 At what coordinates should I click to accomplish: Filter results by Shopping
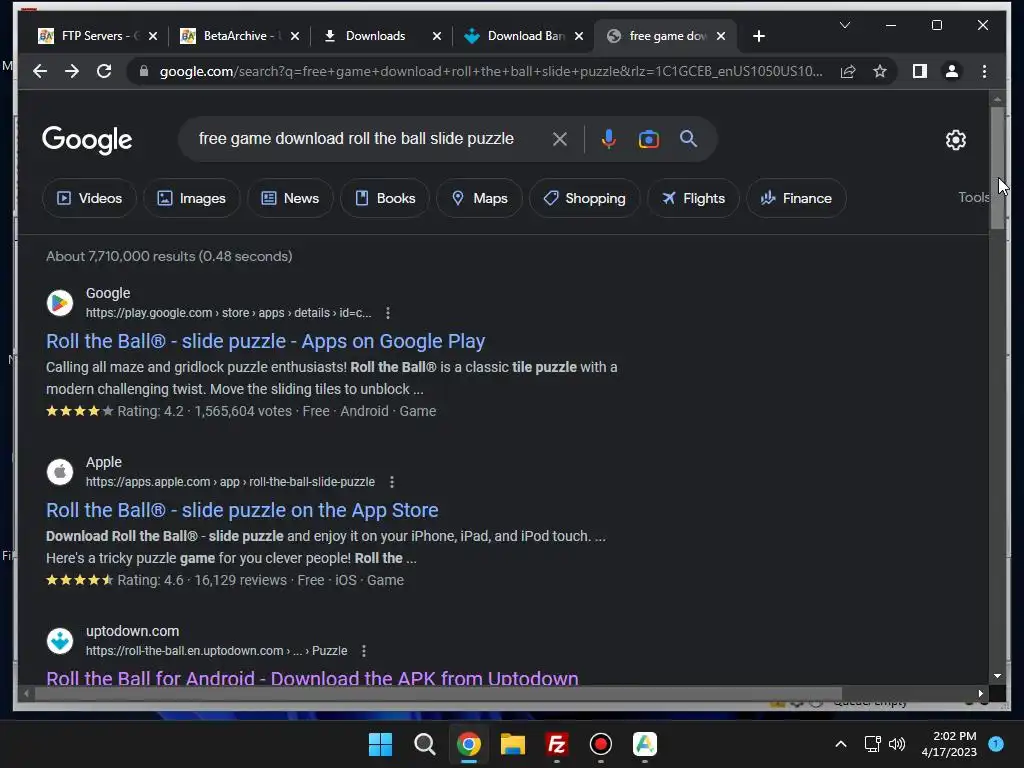[584, 198]
